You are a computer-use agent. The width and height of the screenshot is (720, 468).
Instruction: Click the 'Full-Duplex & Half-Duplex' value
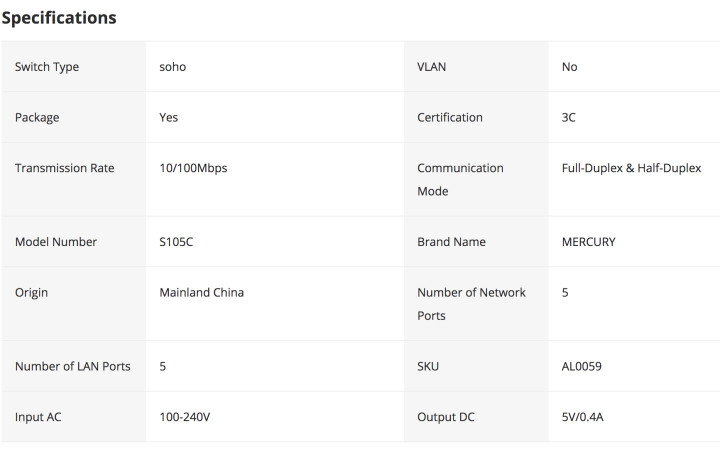click(x=631, y=168)
